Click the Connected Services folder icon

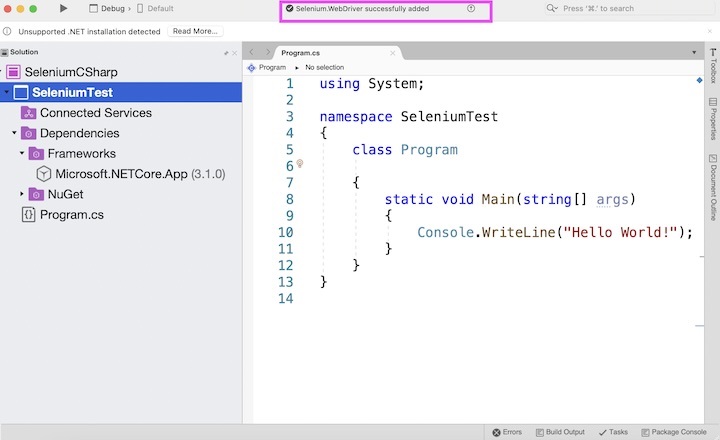pos(28,113)
